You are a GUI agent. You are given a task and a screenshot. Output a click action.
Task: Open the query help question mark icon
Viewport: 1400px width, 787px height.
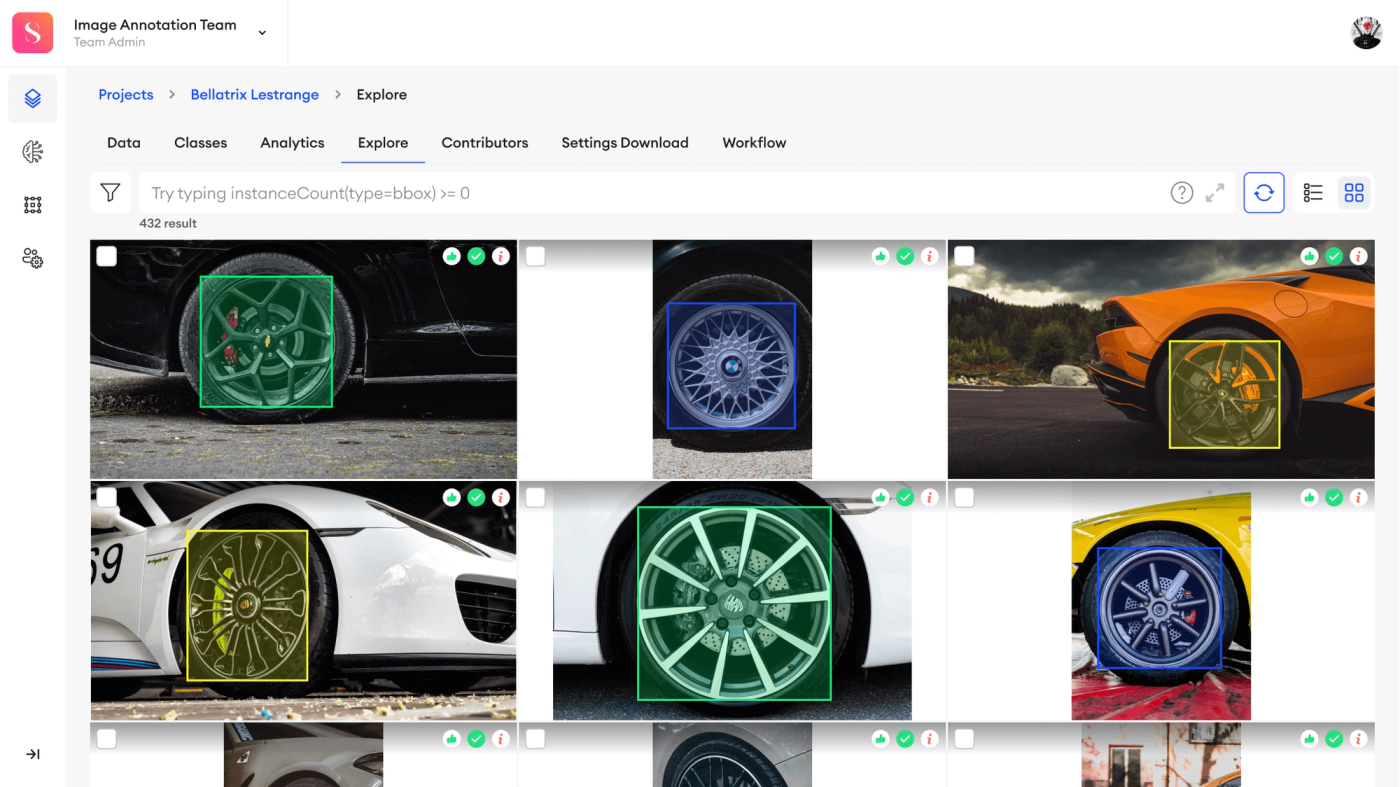point(1182,193)
